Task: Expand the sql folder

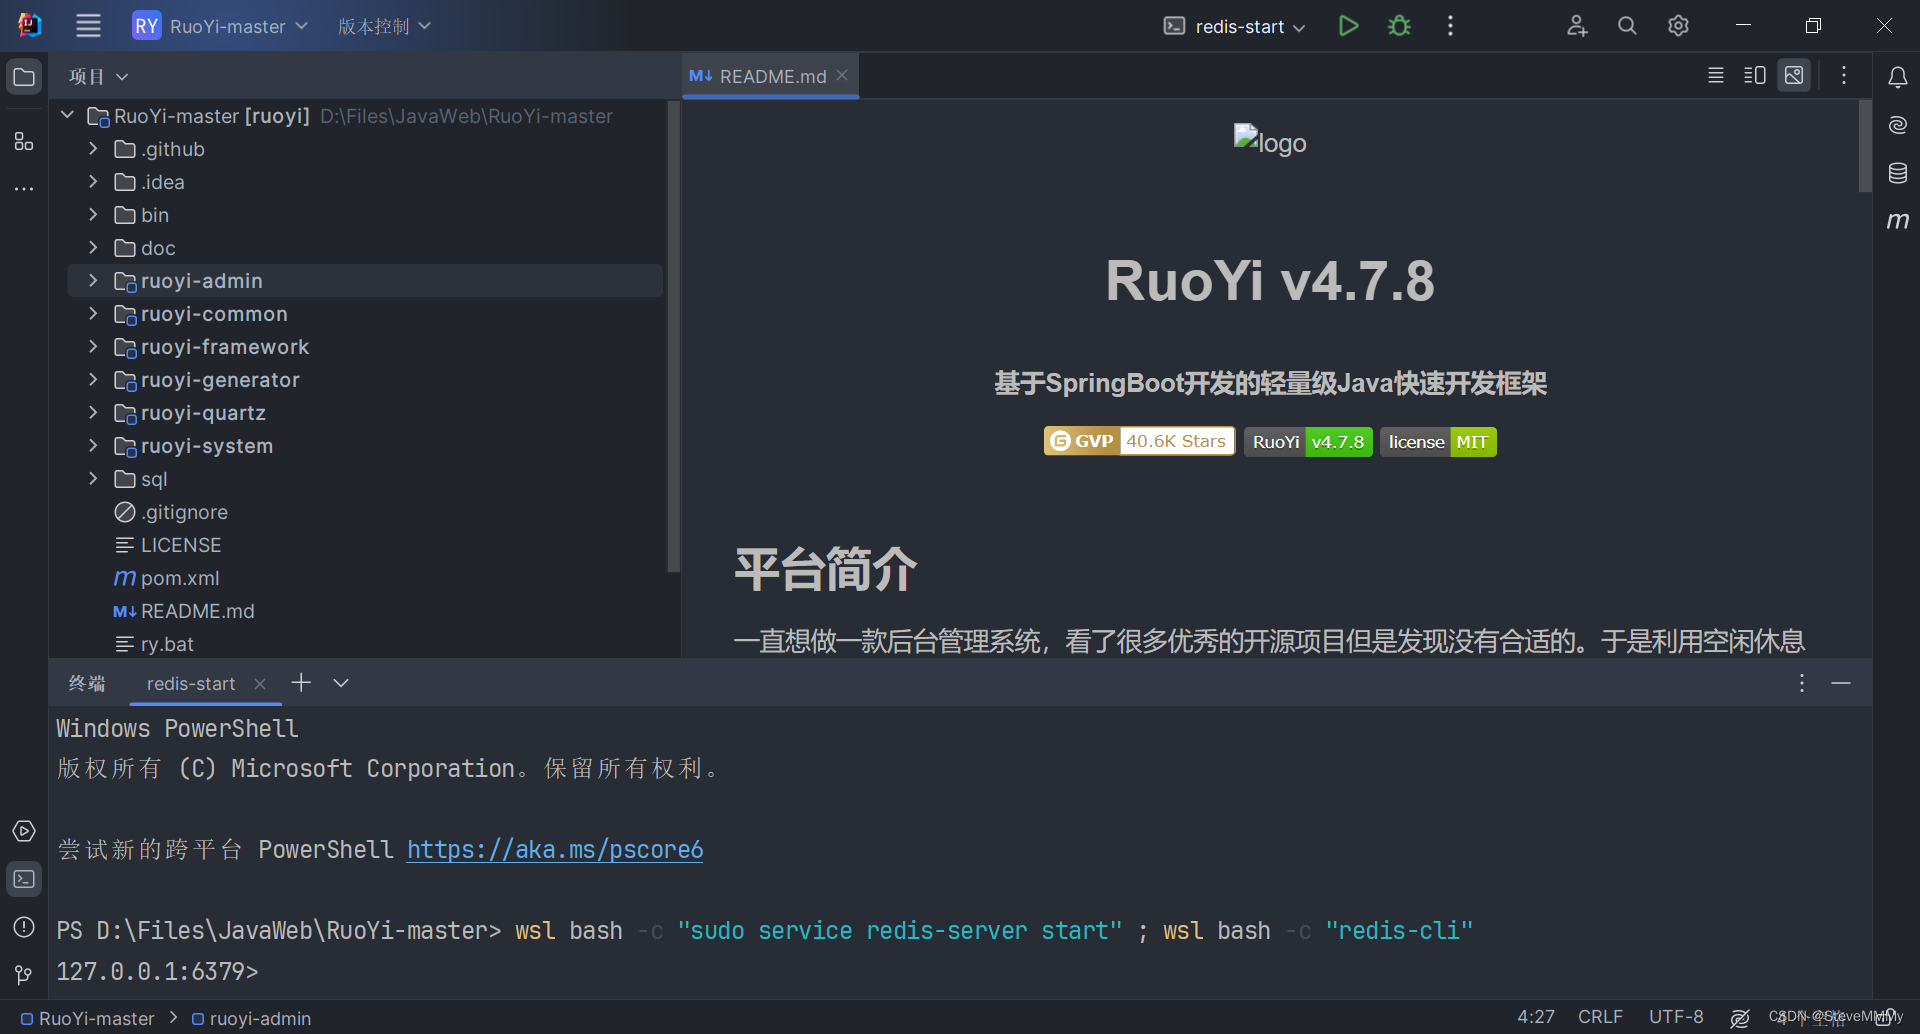Action: [x=93, y=479]
